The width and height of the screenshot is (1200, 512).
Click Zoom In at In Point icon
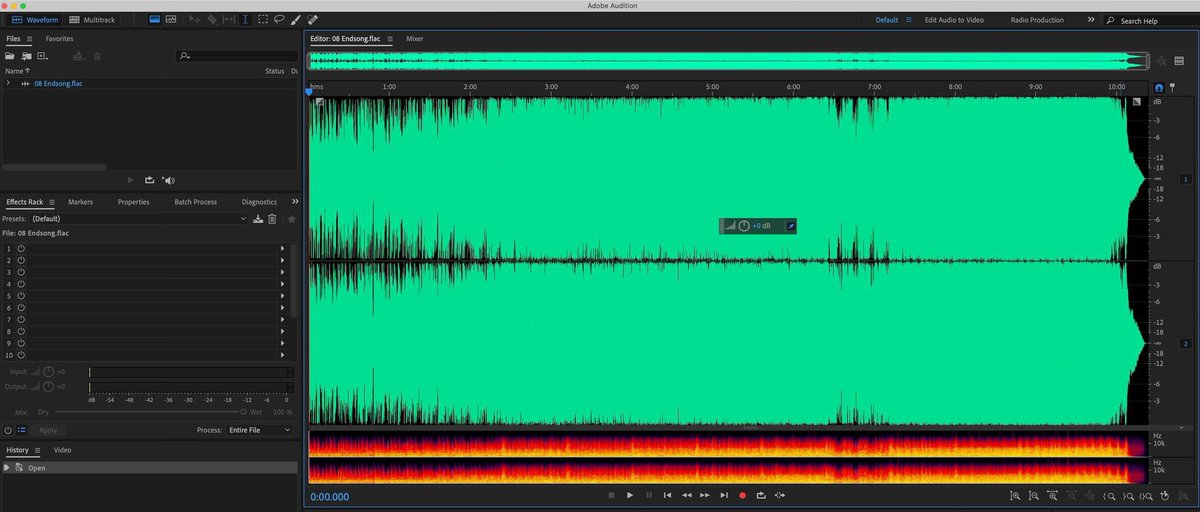click(x=1109, y=496)
